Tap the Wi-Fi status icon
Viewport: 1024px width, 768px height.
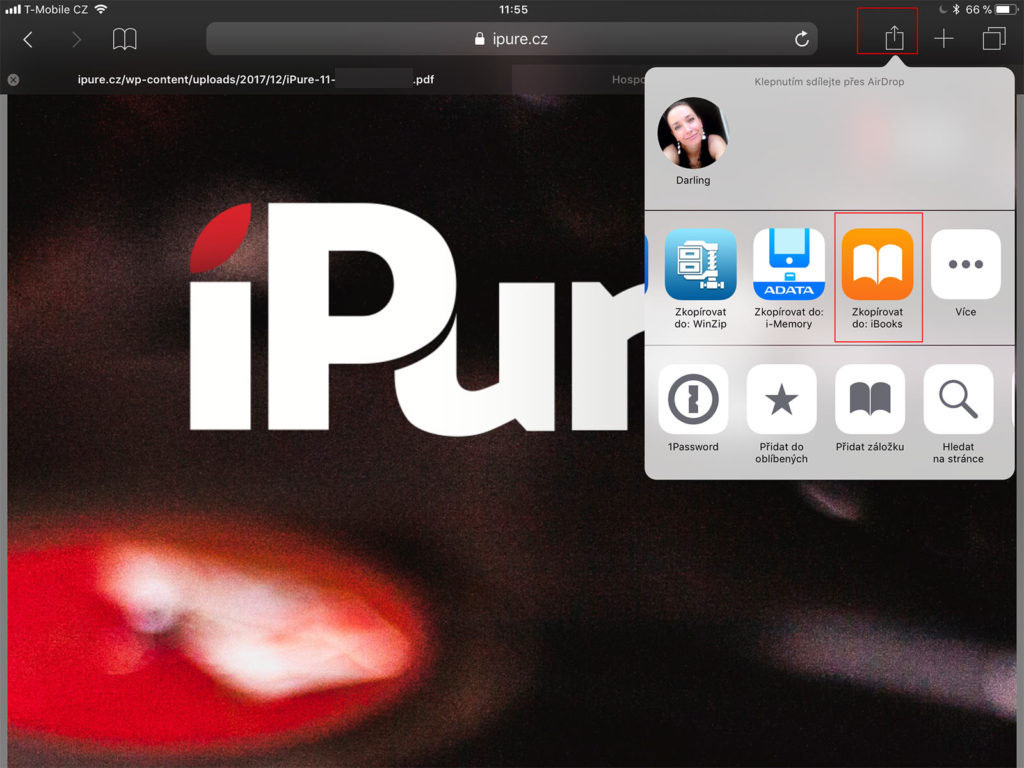(x=101, y=9)
